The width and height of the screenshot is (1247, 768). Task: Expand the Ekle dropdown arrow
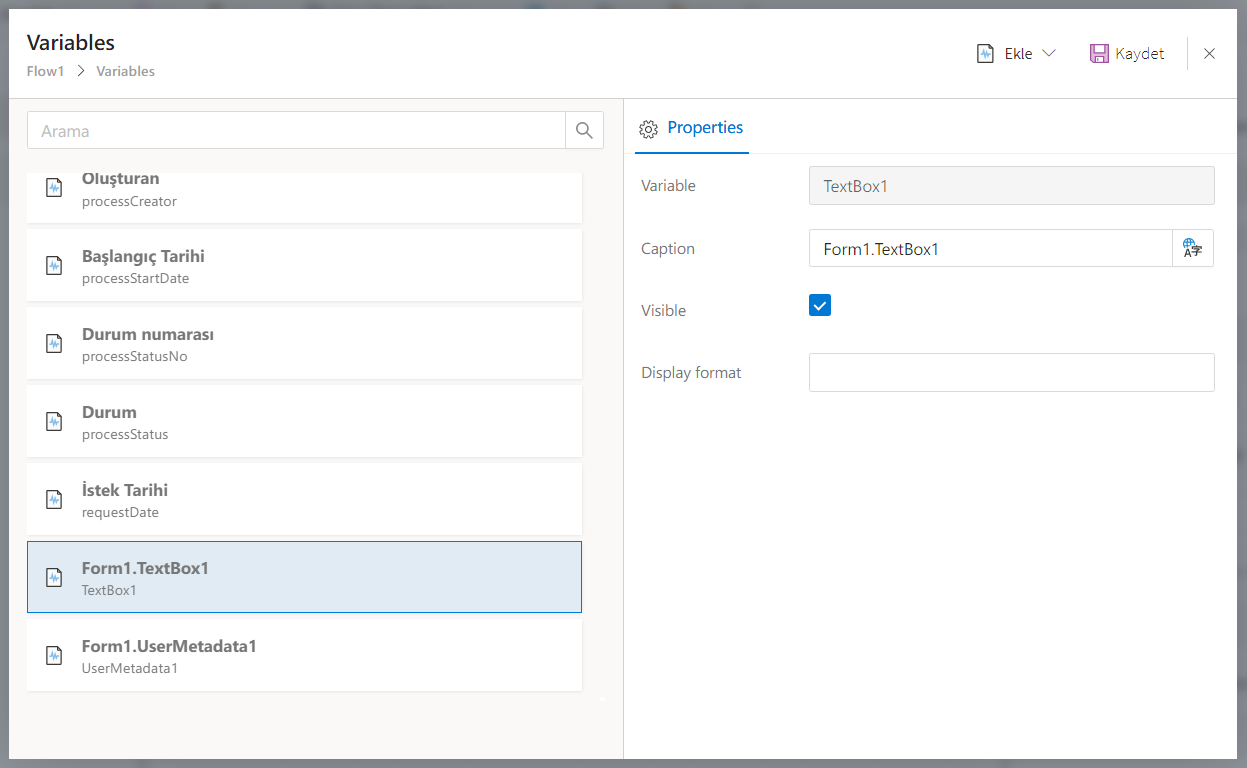tap(1049, 54)
